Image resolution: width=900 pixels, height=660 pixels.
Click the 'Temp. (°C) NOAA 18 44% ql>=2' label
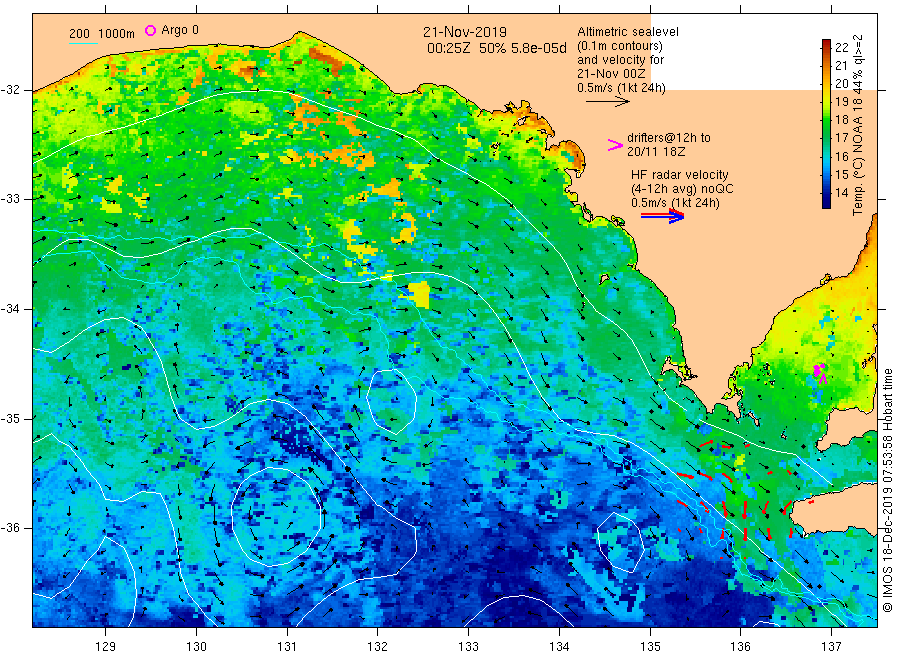[x=858, y=125]
